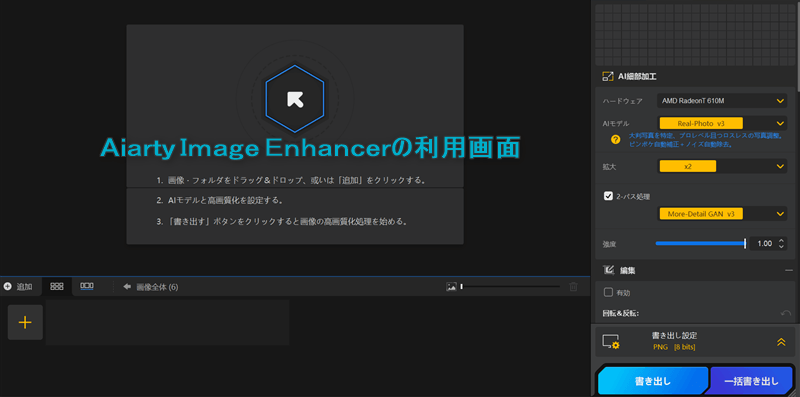
Task: Click the 書き出し設定 monitor gear icon
Action: (x=611, y=341)
